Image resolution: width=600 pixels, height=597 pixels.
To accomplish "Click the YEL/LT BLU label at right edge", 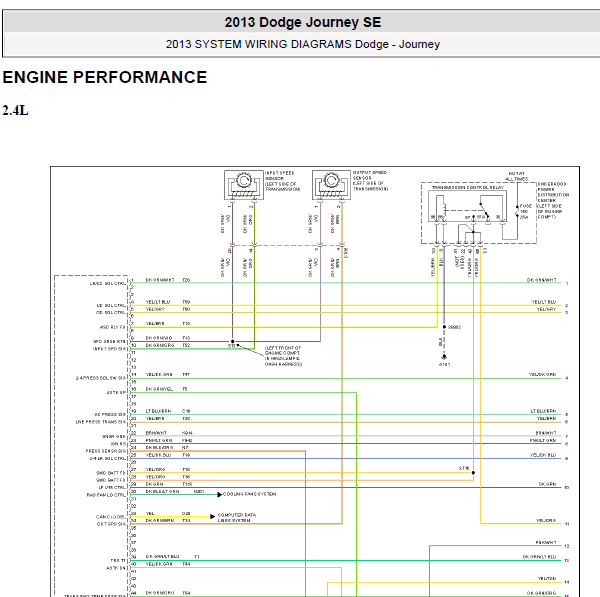I will (542, 302).
